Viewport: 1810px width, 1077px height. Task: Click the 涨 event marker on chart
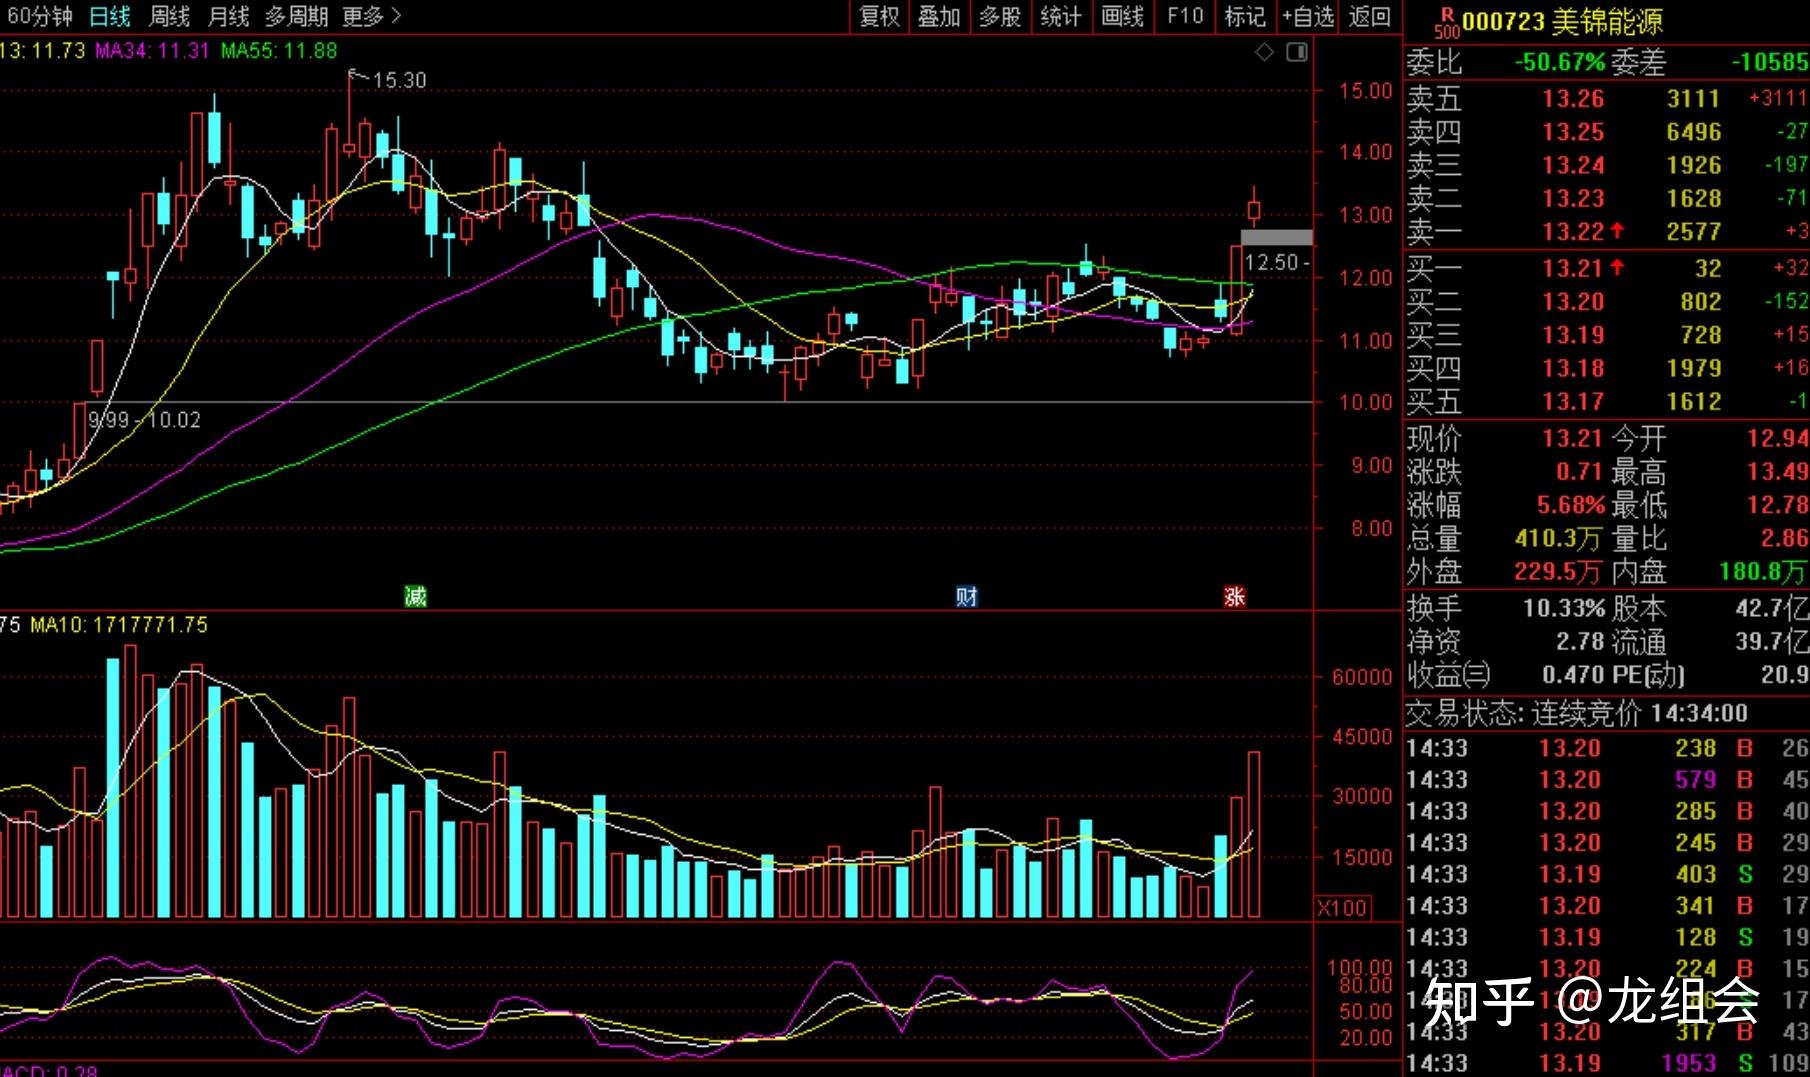tap(1234, 597)
